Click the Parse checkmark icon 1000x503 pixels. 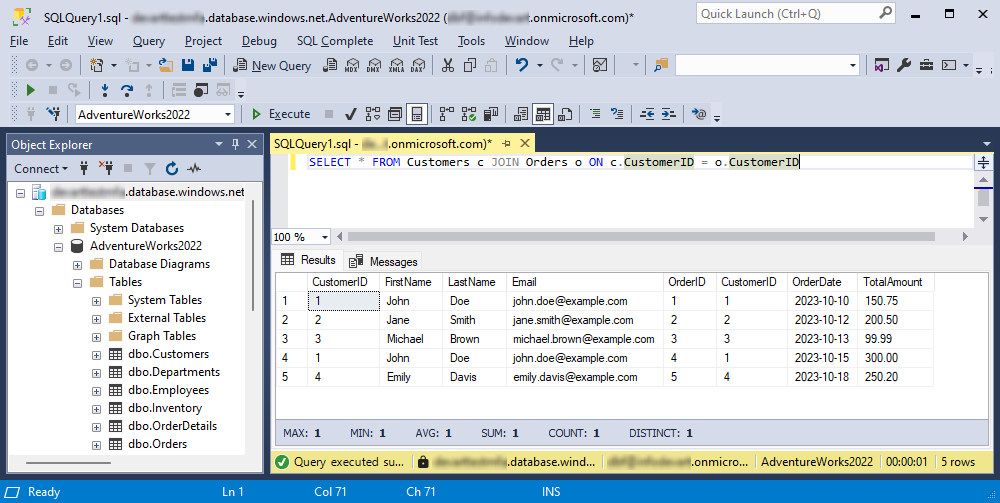(x=350, y=114)
